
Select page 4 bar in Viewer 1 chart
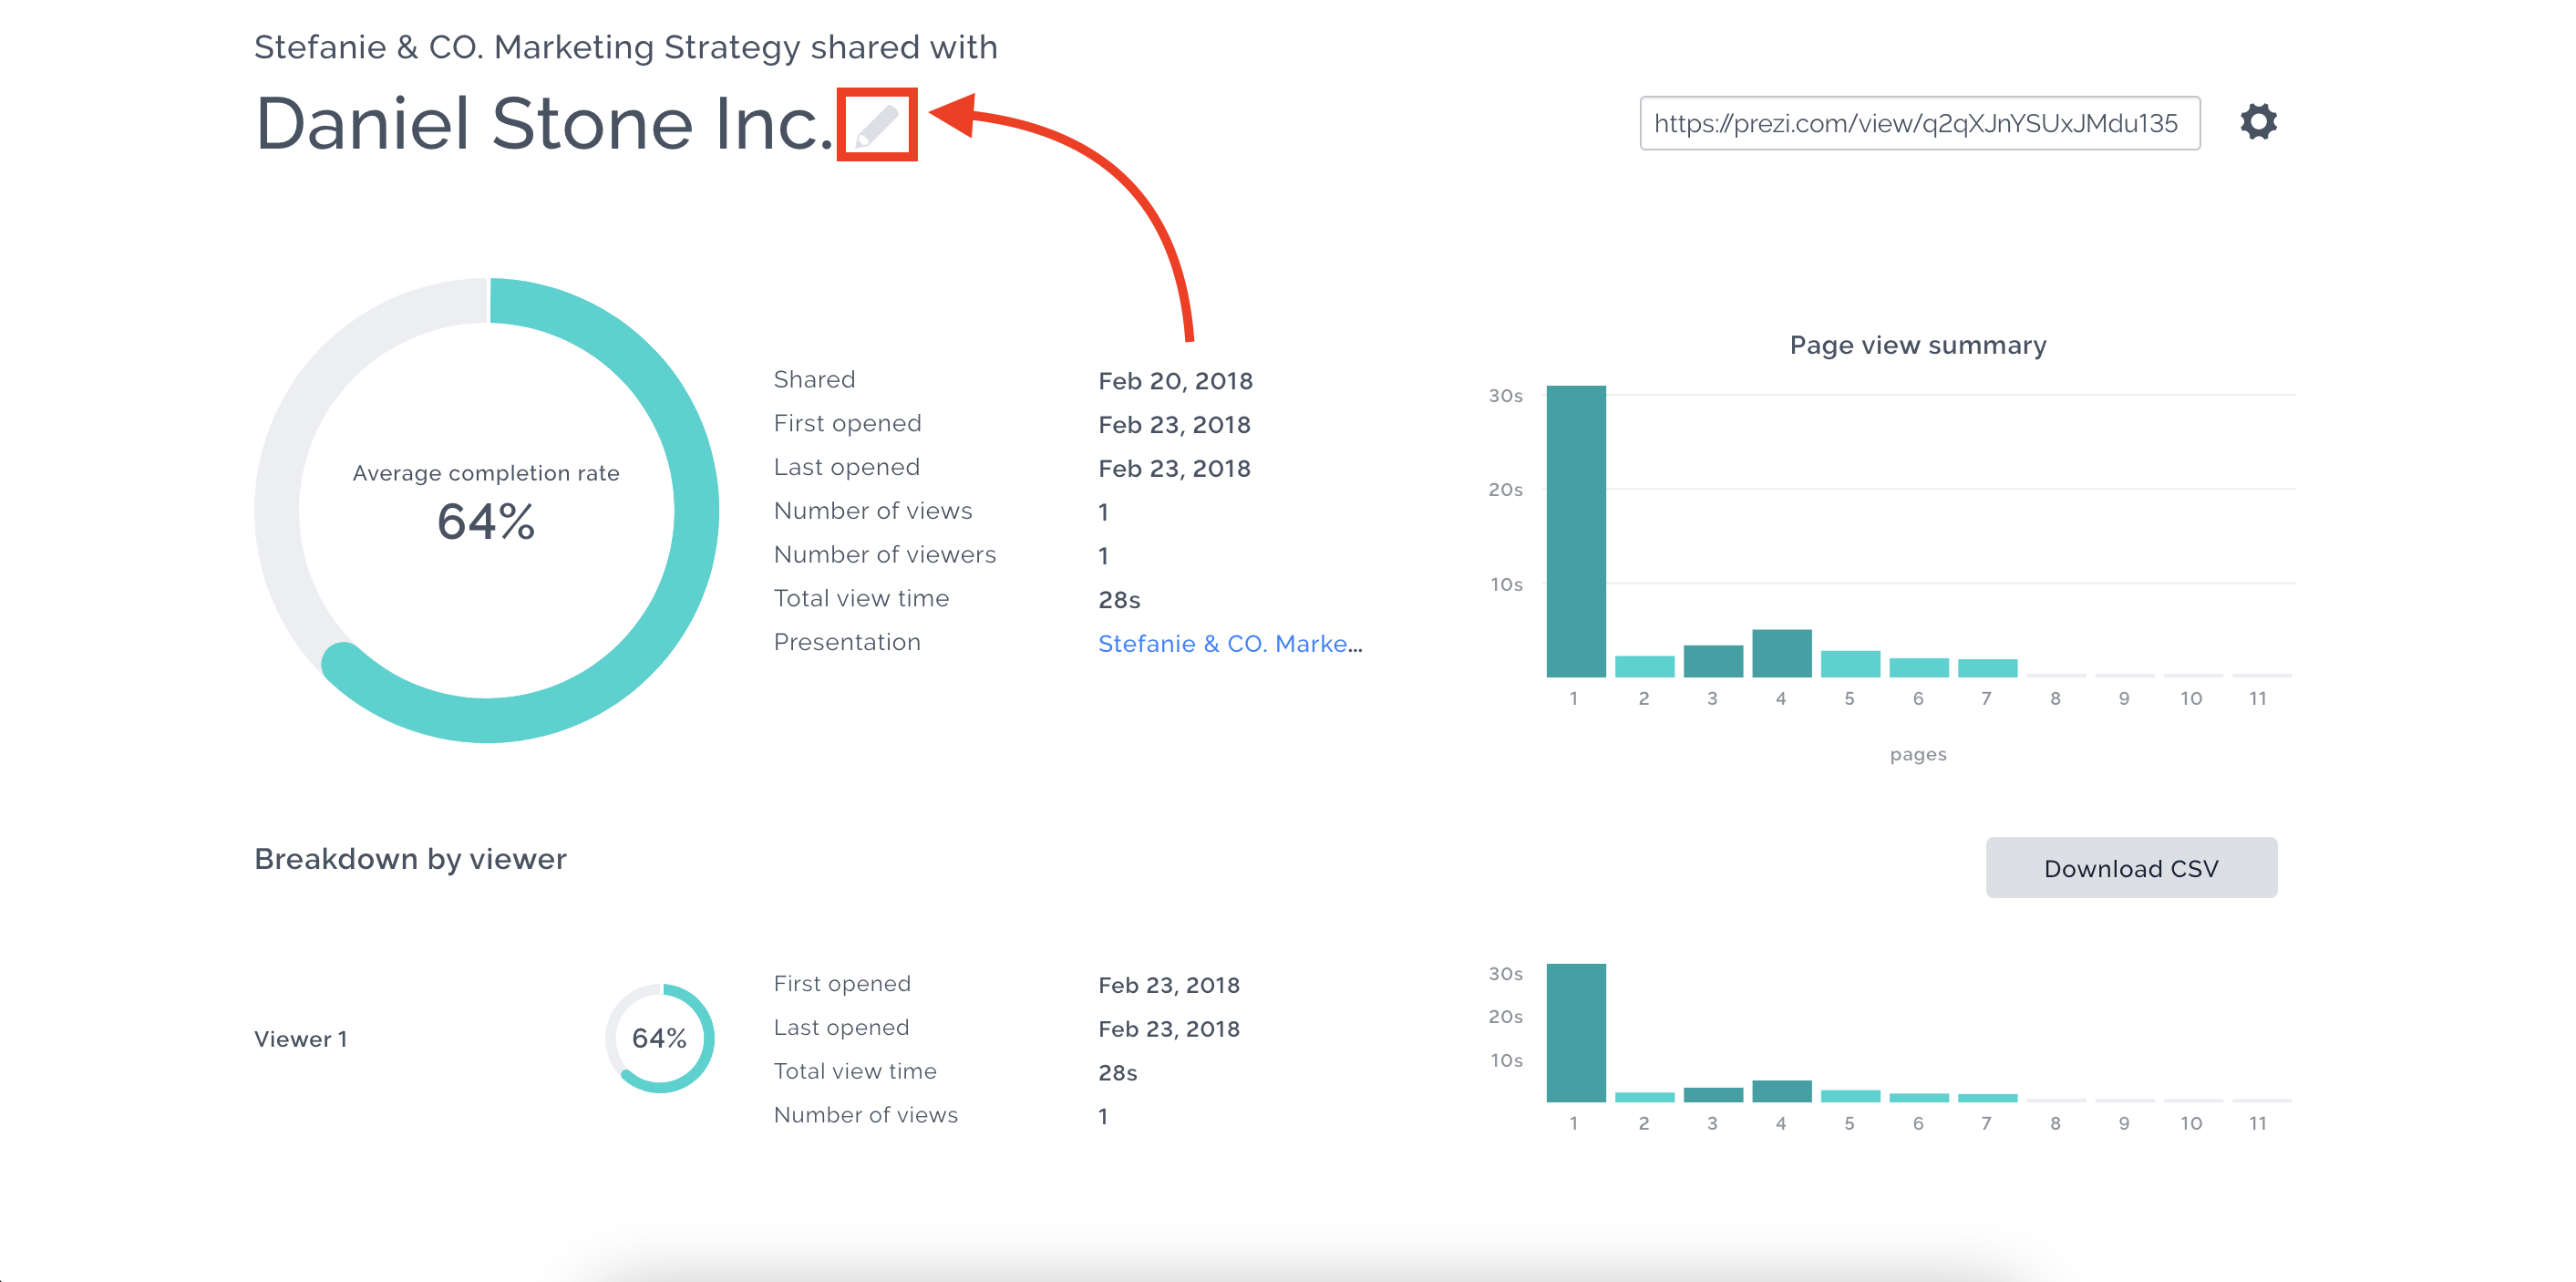[x=1780, y=1091]
